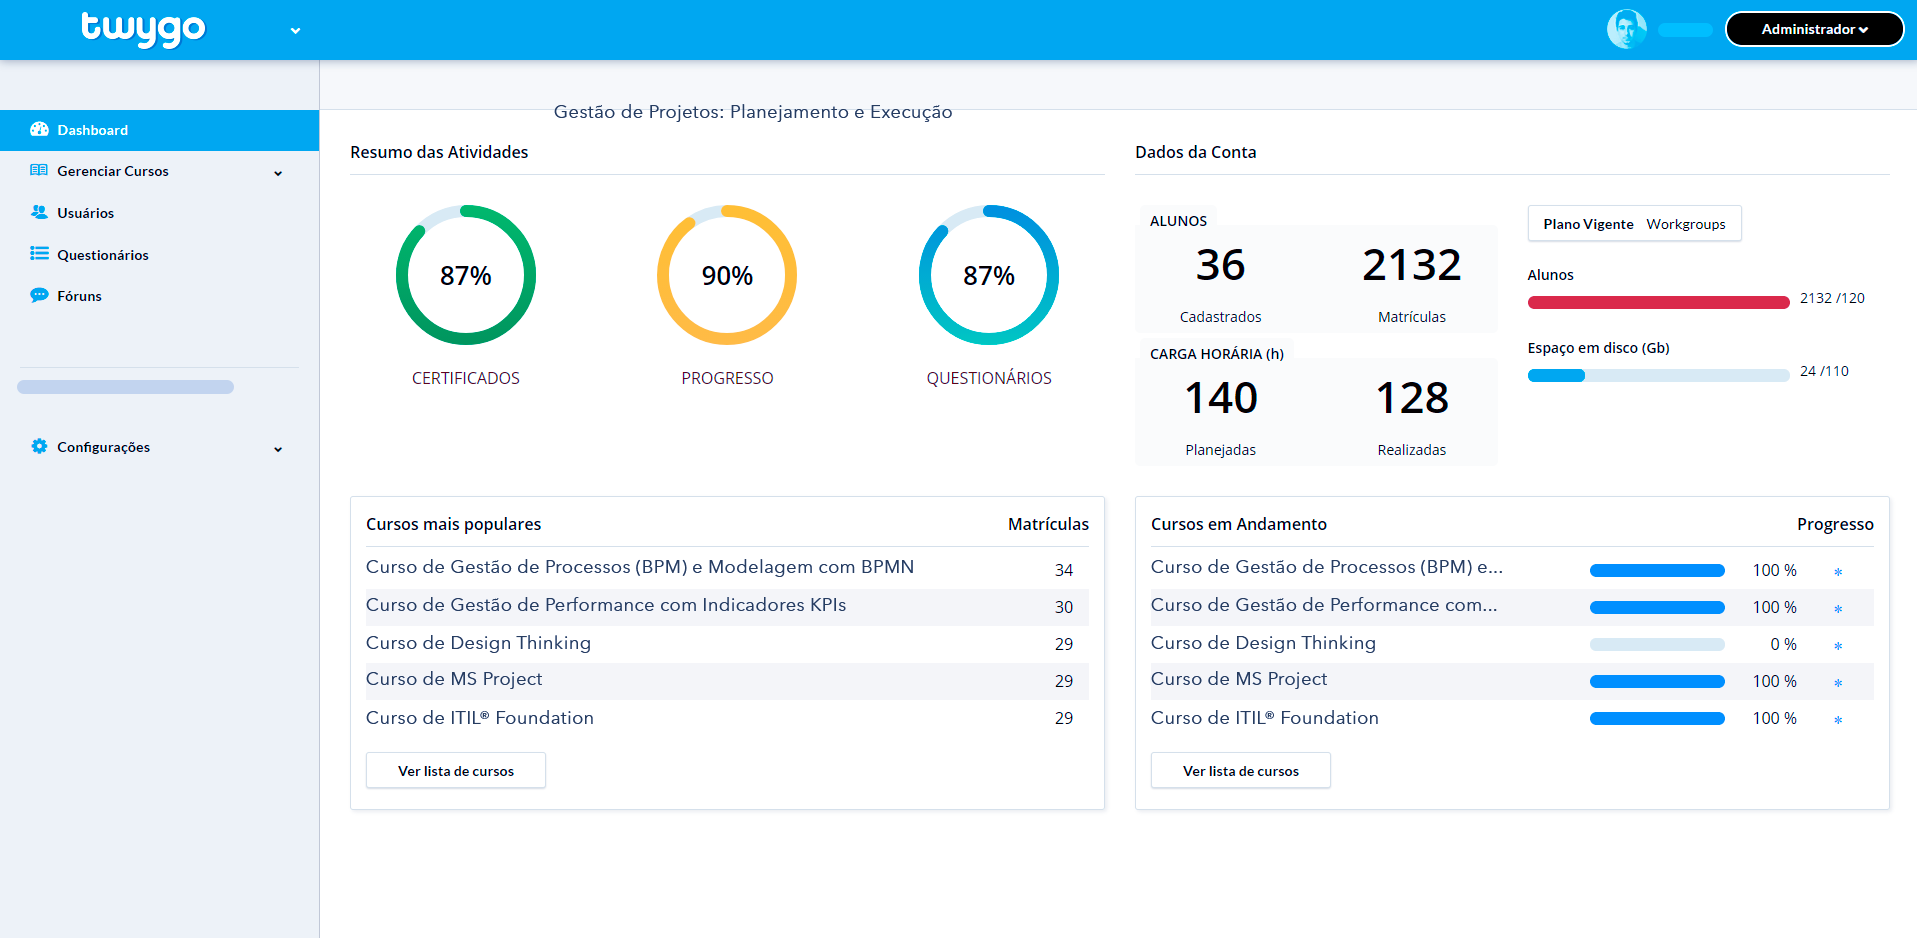Image resolution: width=1917 pixels, height=938 pixels.
Task: Click the Certificados 87% circular chart
Action: click(x=466, y=275)
